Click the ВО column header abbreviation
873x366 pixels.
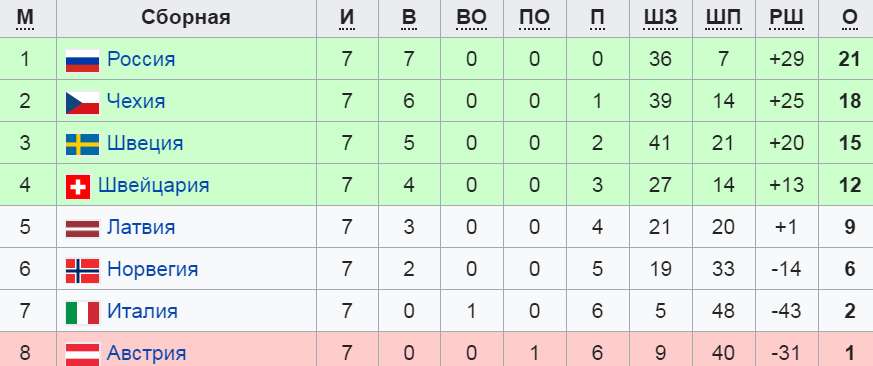click(472, 18)
